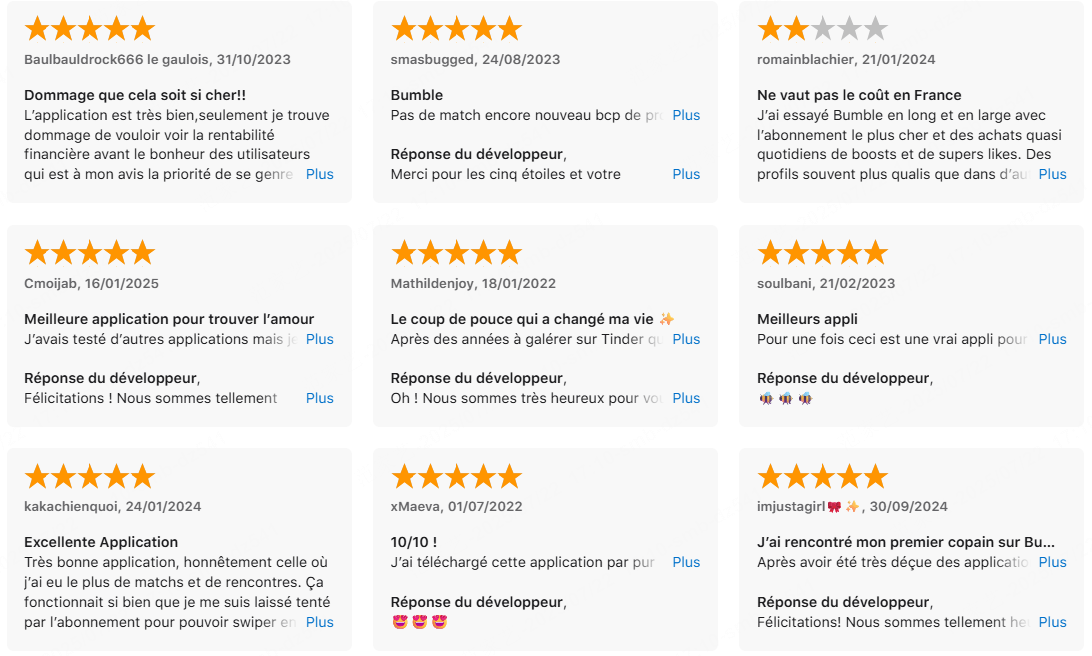Click the star rating on kakachienquoi's review
Image resolution: width=1092 pixels, height=656 pixels.
tap(90, 477)
